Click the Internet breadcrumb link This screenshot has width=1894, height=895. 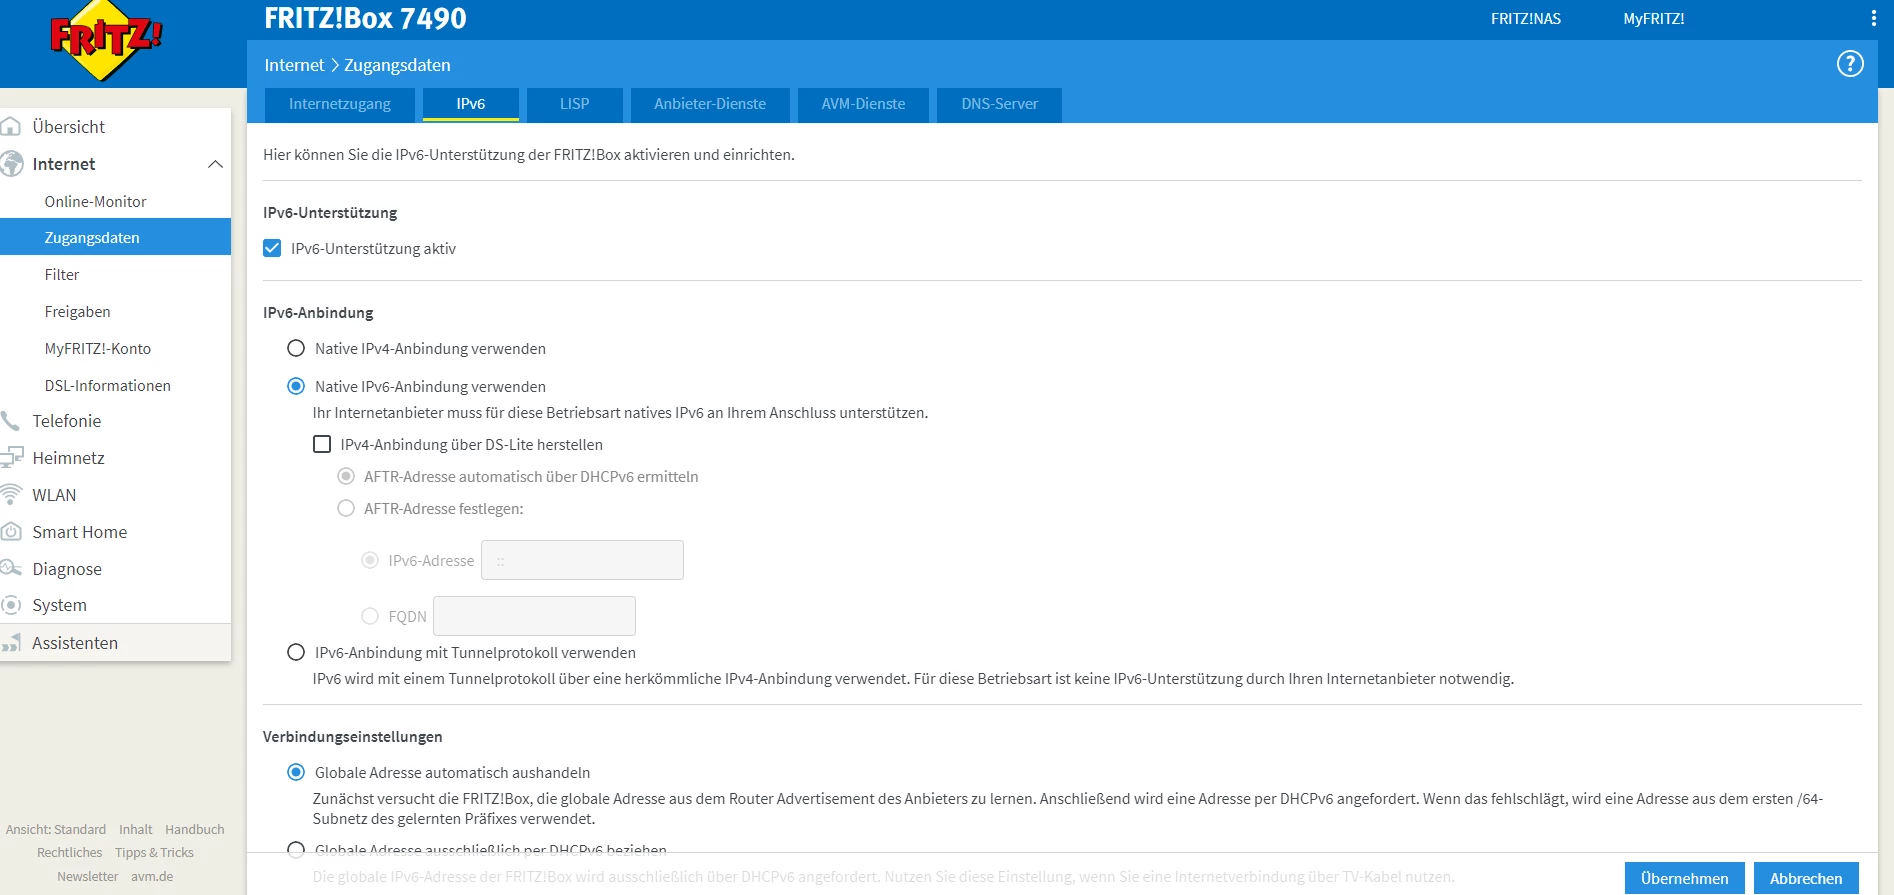(294, 65)
